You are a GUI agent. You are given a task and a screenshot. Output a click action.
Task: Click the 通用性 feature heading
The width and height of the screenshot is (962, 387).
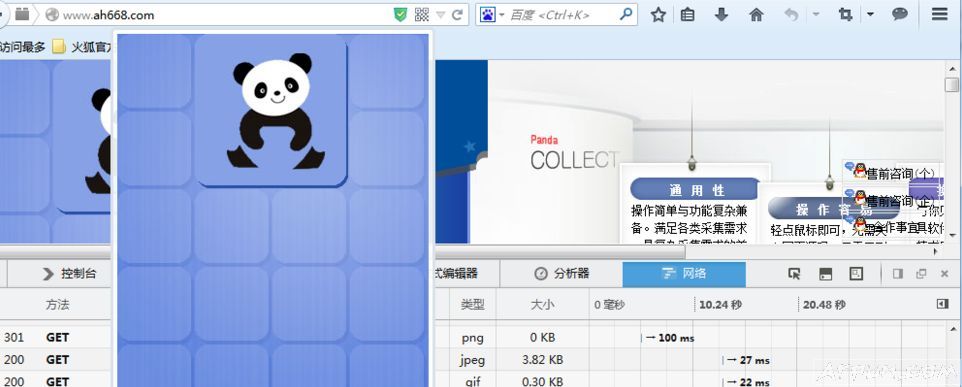696,190
